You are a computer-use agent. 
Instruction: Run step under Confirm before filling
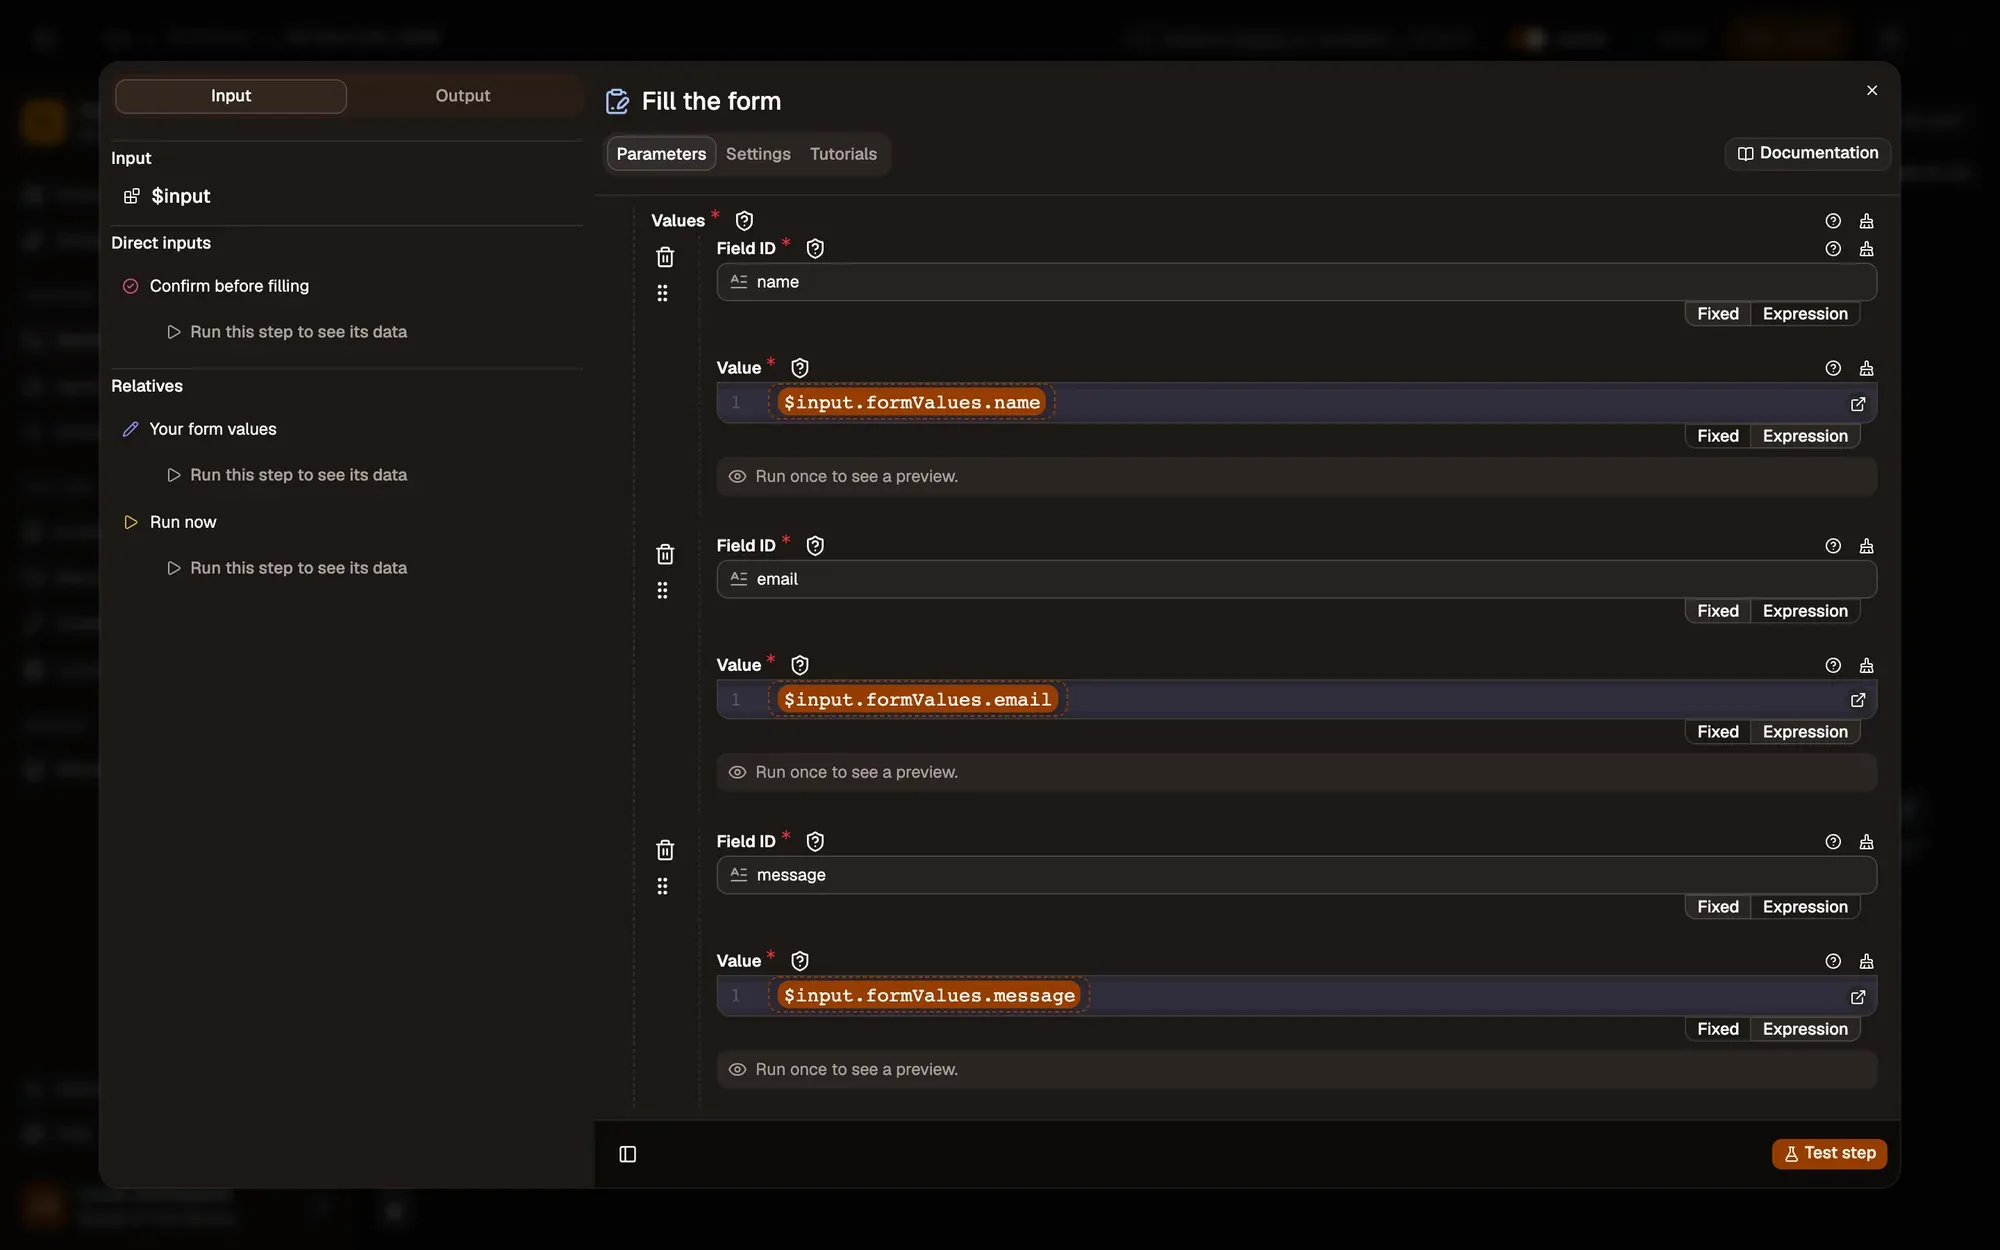click(x=287, y=332)
